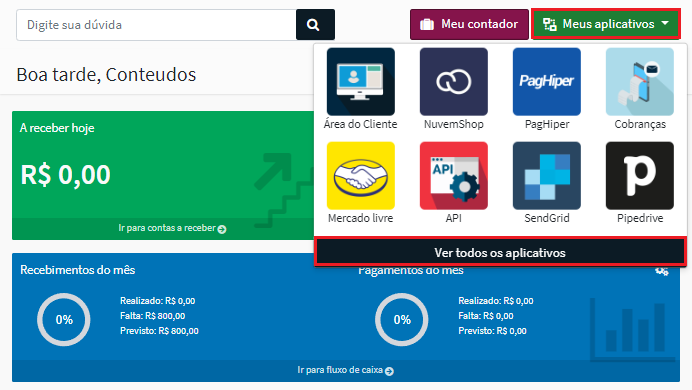Click the PagHiper label under its icon

547,124
